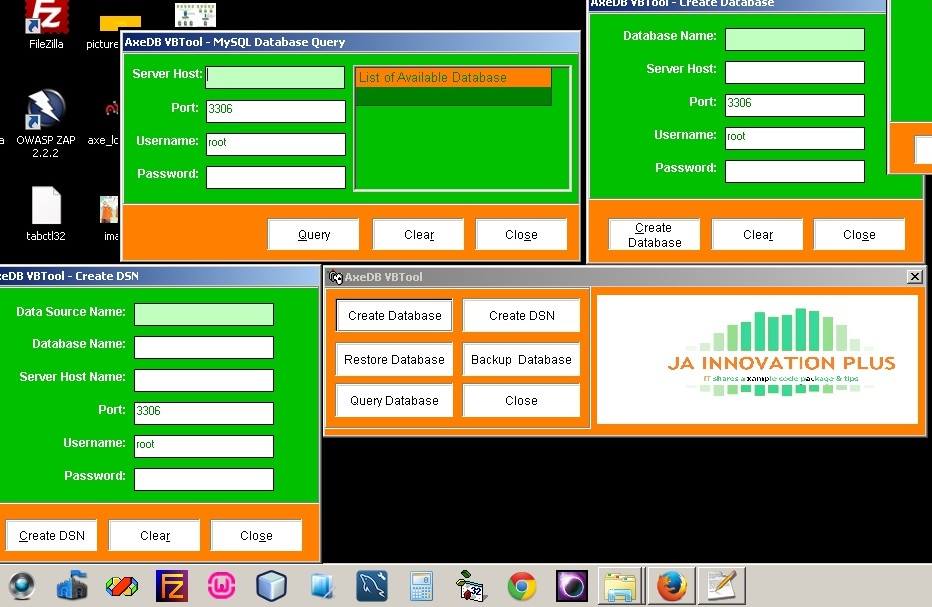This screenshot has height=607, width=932.
Task: Open File Explorer from the taskbar
Action: [621, 586]
